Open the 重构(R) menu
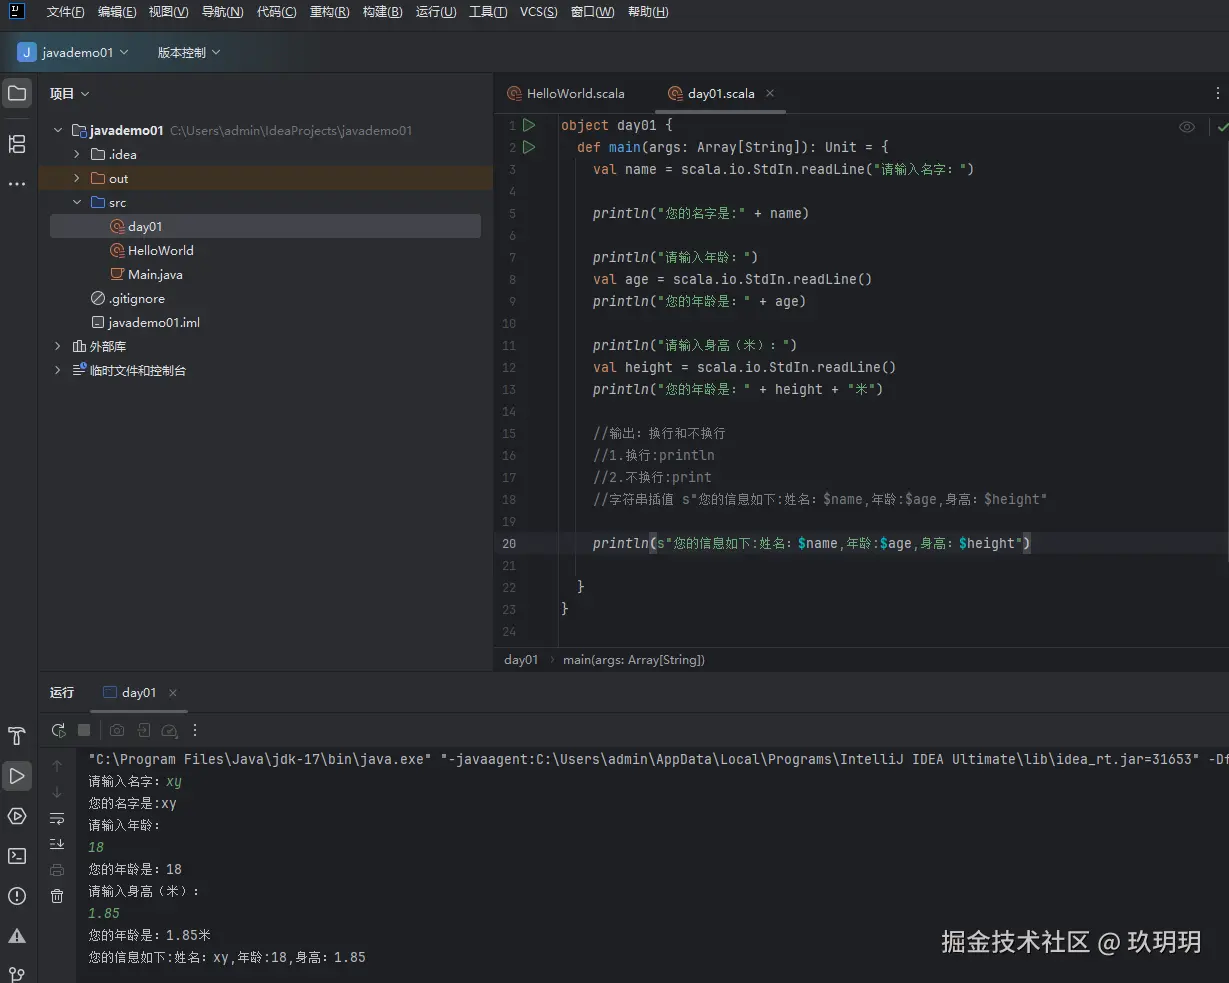1229x983 pixels. click(x=329, y=12)
